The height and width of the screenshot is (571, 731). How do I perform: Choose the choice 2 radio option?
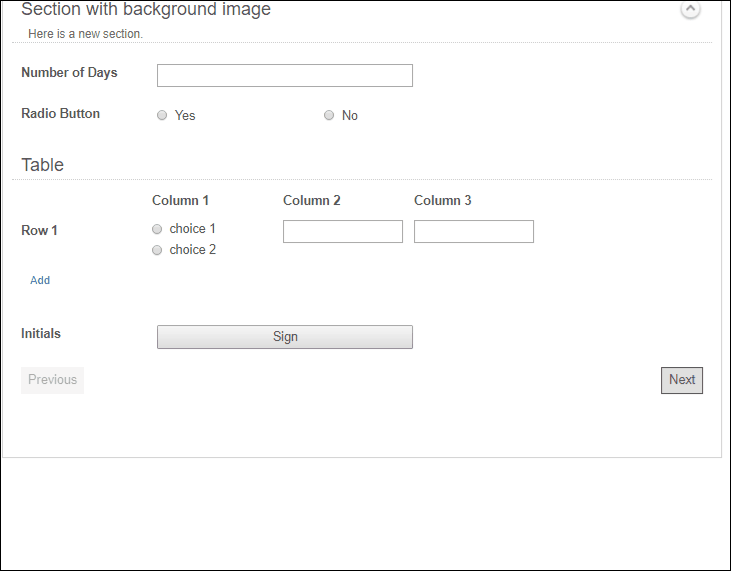coord(157,250)
